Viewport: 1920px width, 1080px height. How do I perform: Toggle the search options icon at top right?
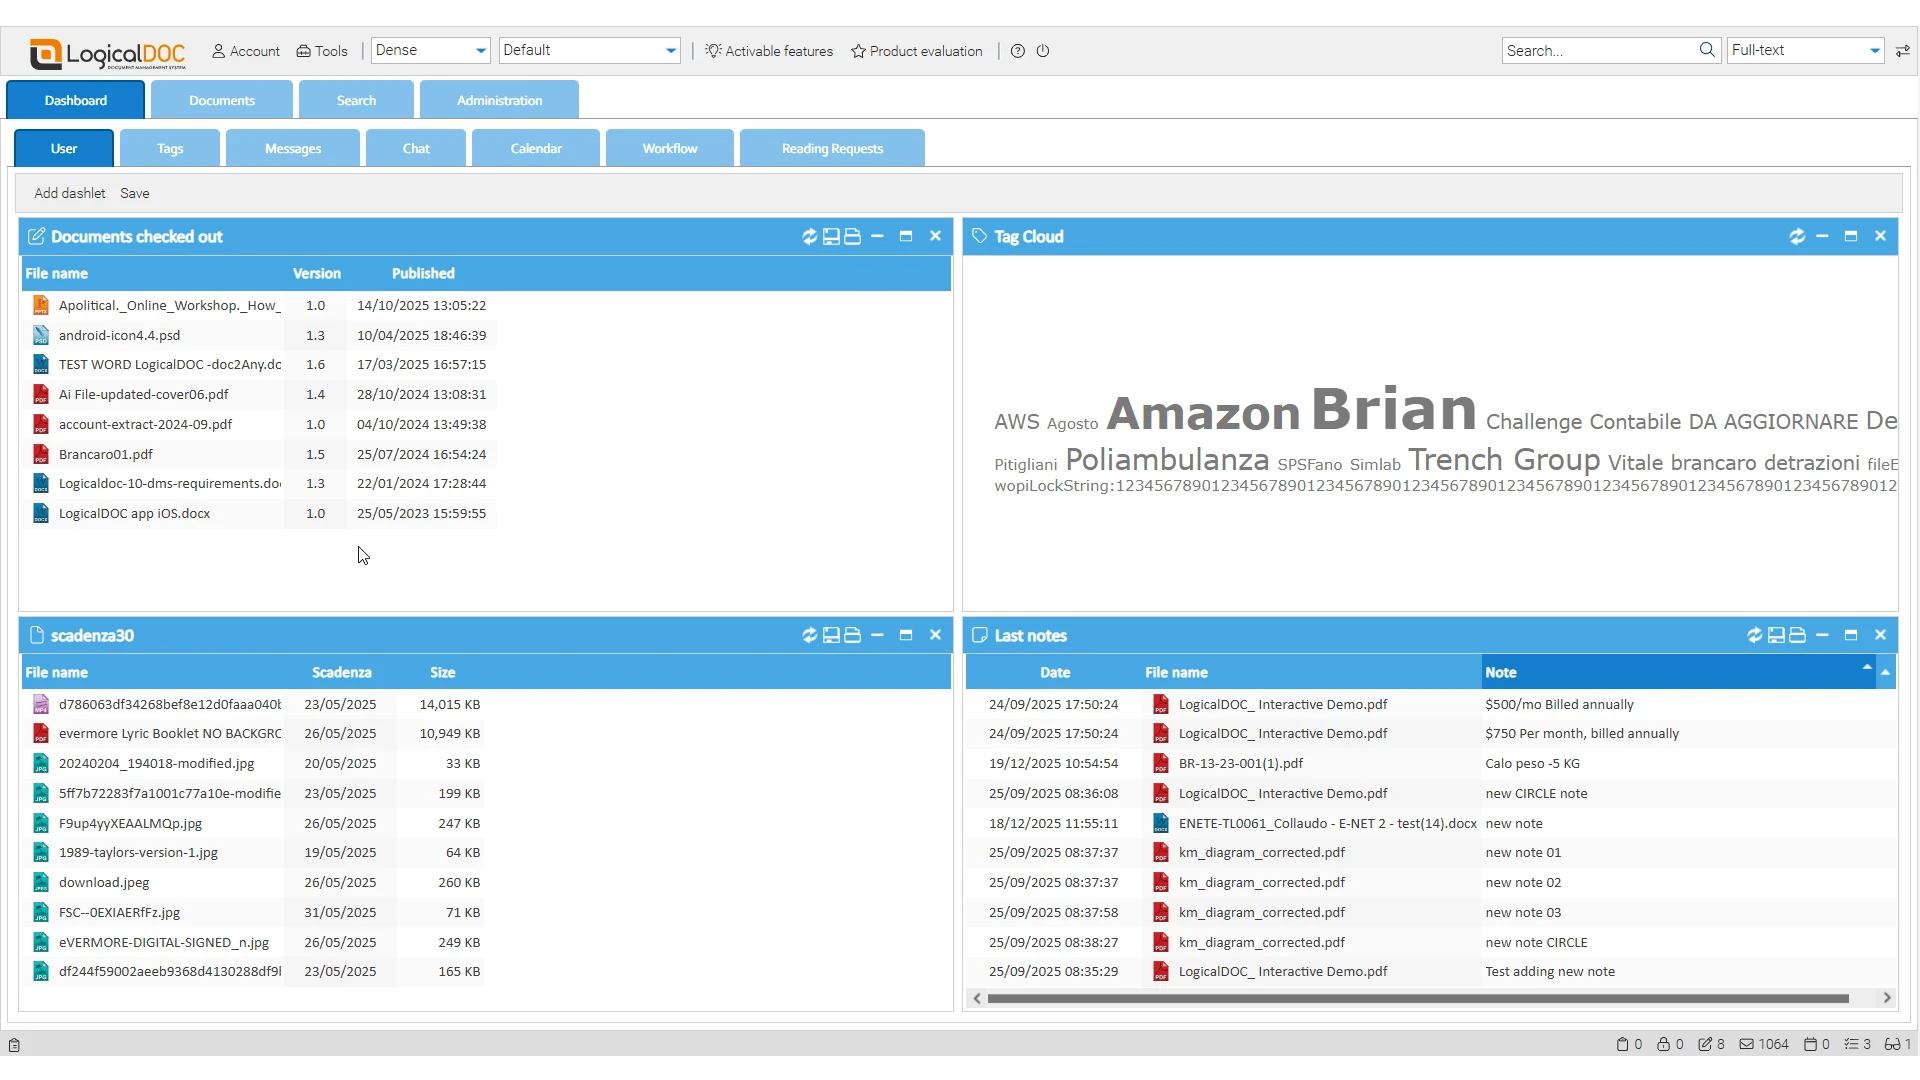click(1902, 51)
